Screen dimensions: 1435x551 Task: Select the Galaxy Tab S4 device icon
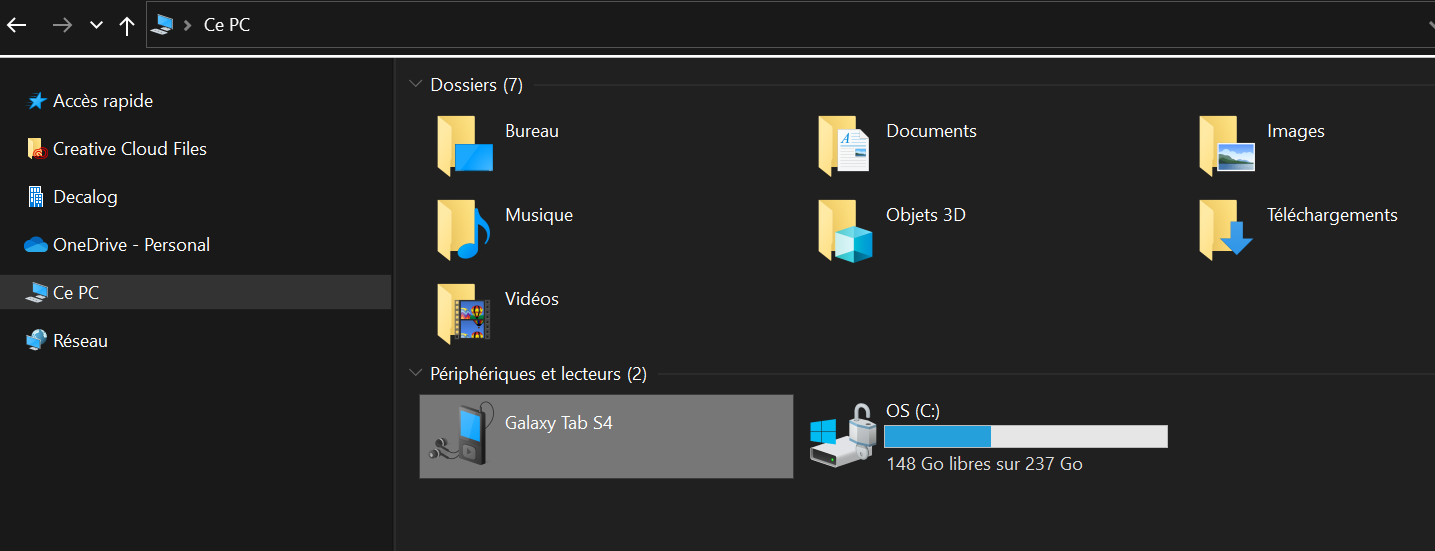[x=462, y=436]
